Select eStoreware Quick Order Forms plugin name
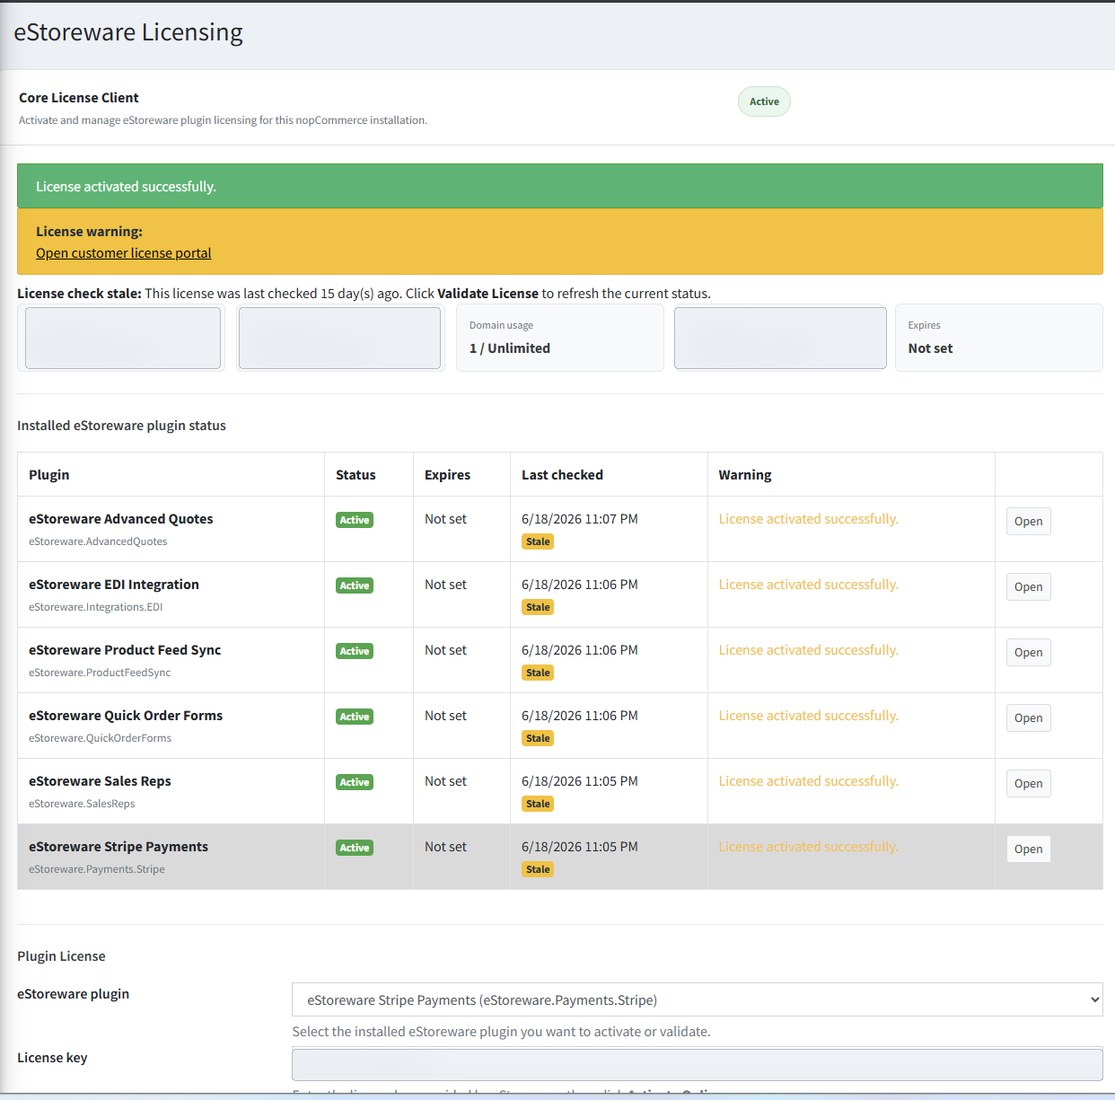Image resolution: width=1115 pixels, height=1100 pixels. pyautogui.click(x=125, y=715)
